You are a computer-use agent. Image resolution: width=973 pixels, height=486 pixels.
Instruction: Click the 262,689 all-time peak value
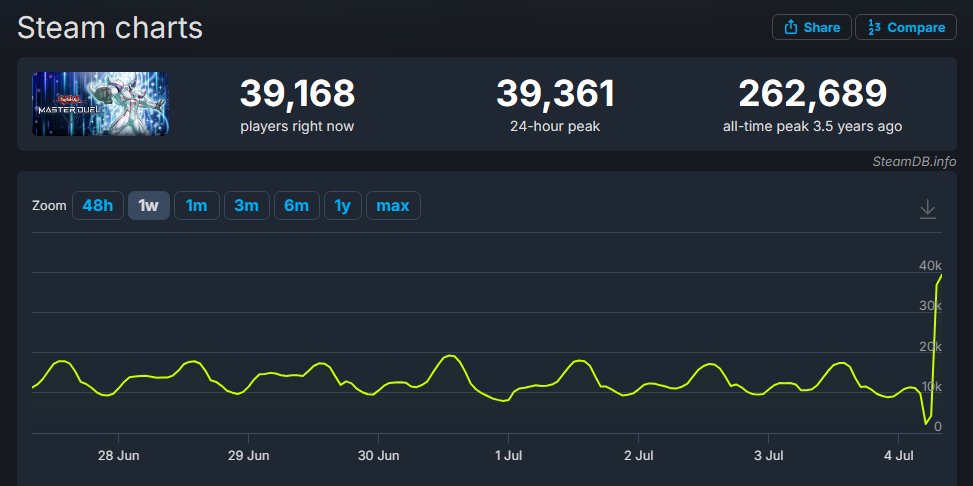(x=812, y=94)
